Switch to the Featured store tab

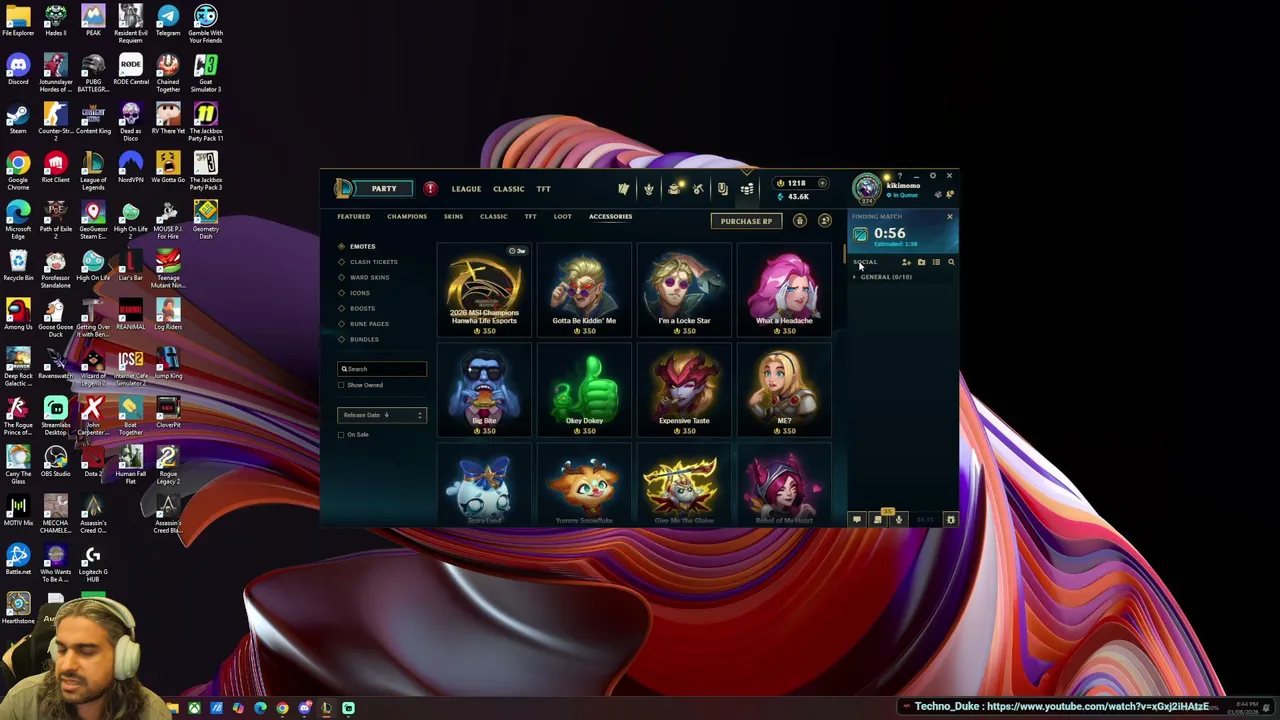pos(353,217)
